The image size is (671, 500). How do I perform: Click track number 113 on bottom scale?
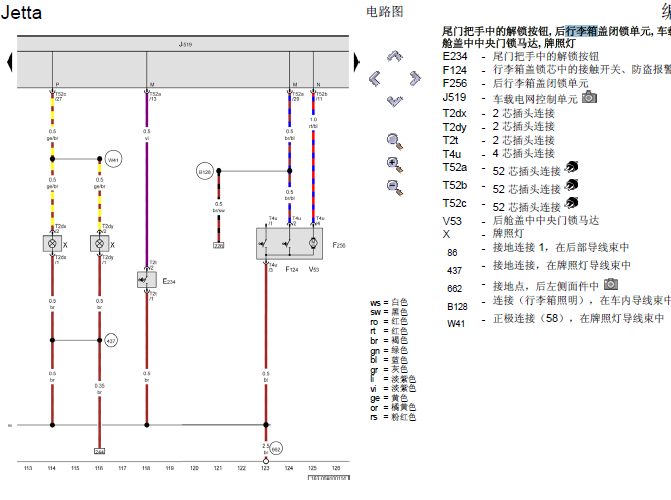point(28,468)
